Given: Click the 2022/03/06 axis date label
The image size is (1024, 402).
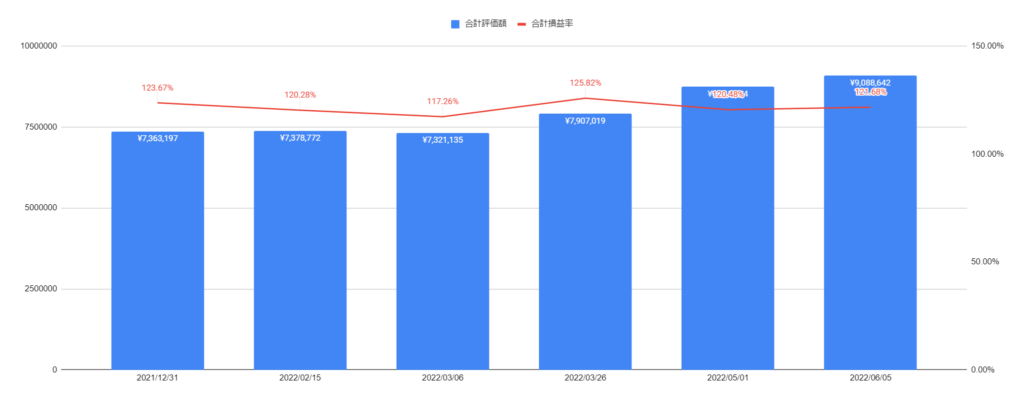Looking at the screenshot, I should point(442,379).
